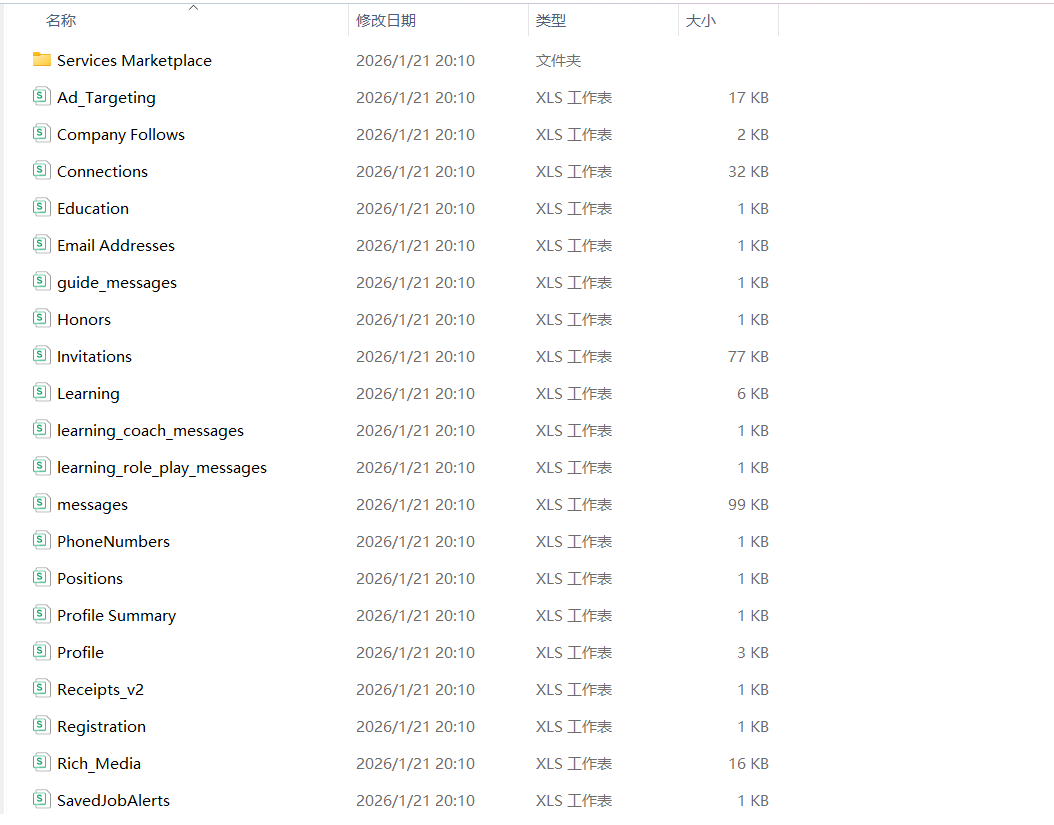Screen dimensions: 1054x825
Task: Click the Excel icon next to Ad_Targeting
Action: click(x=41, y=96)
